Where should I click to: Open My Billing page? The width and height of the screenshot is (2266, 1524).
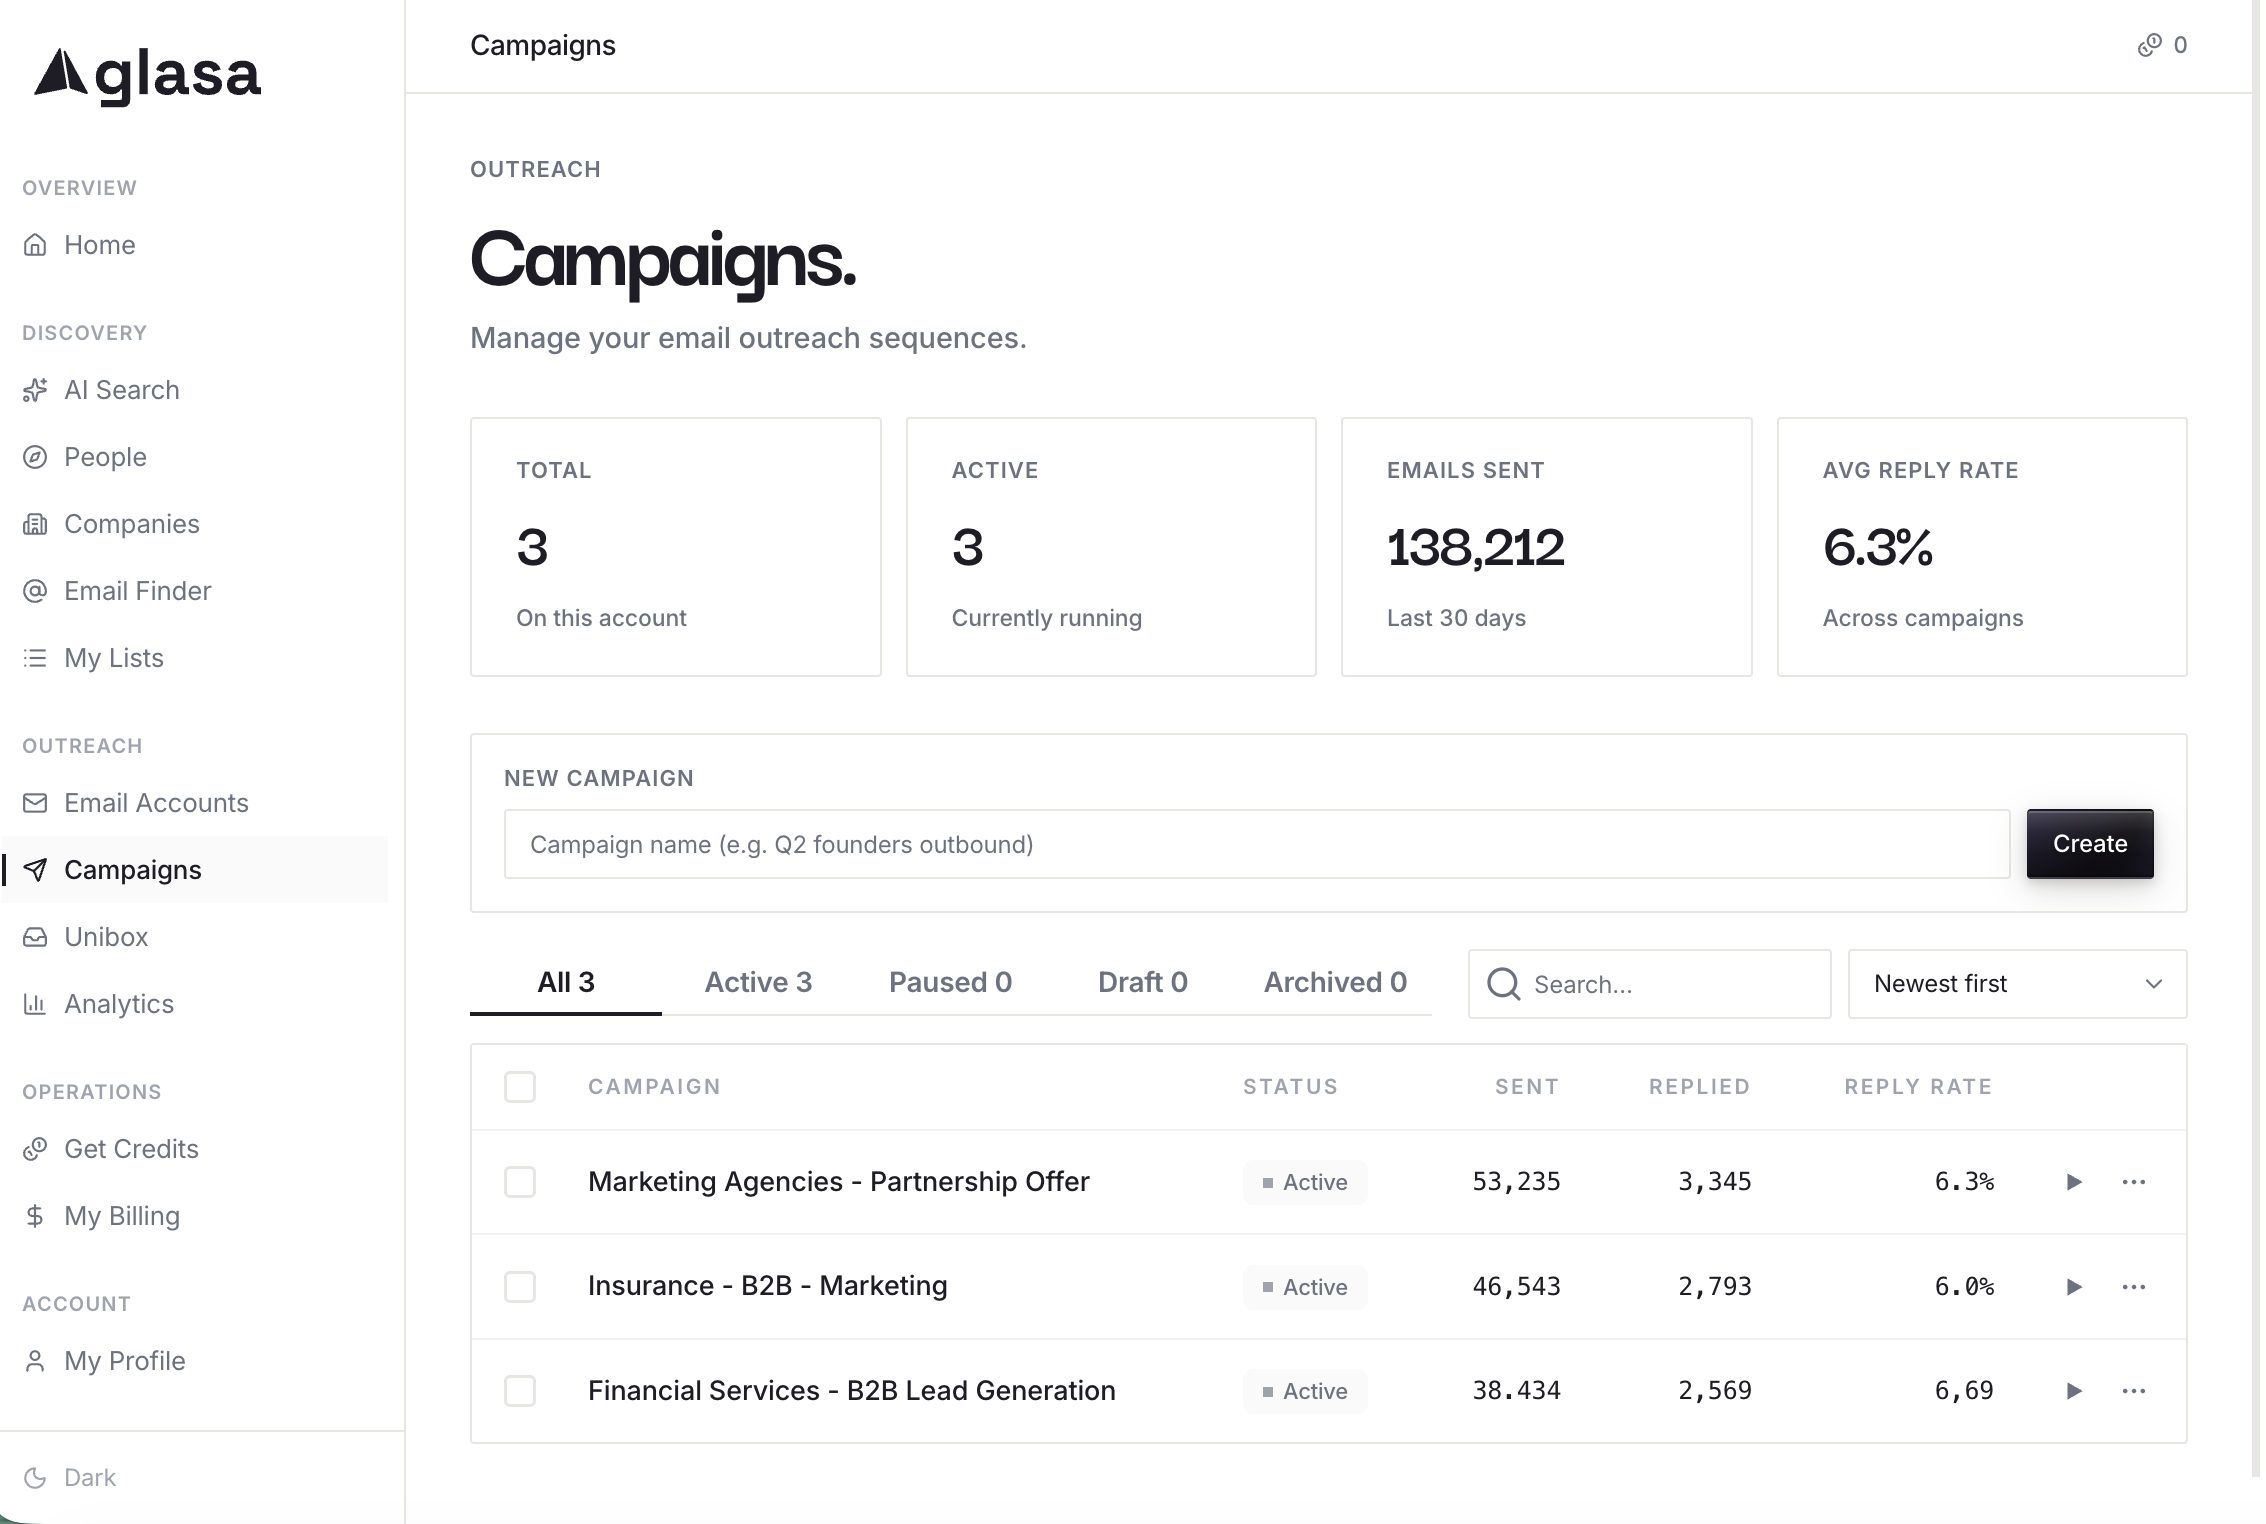(194, 1216)
